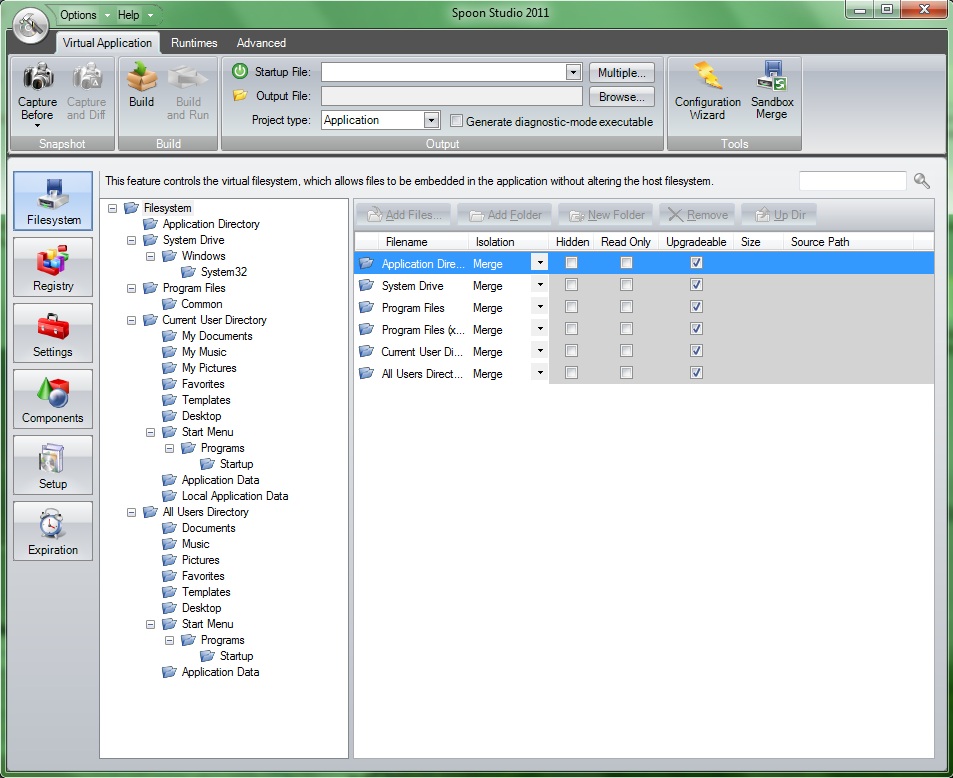
Task: Switch to the Advanced tab
Action: [x=261, y=43]
